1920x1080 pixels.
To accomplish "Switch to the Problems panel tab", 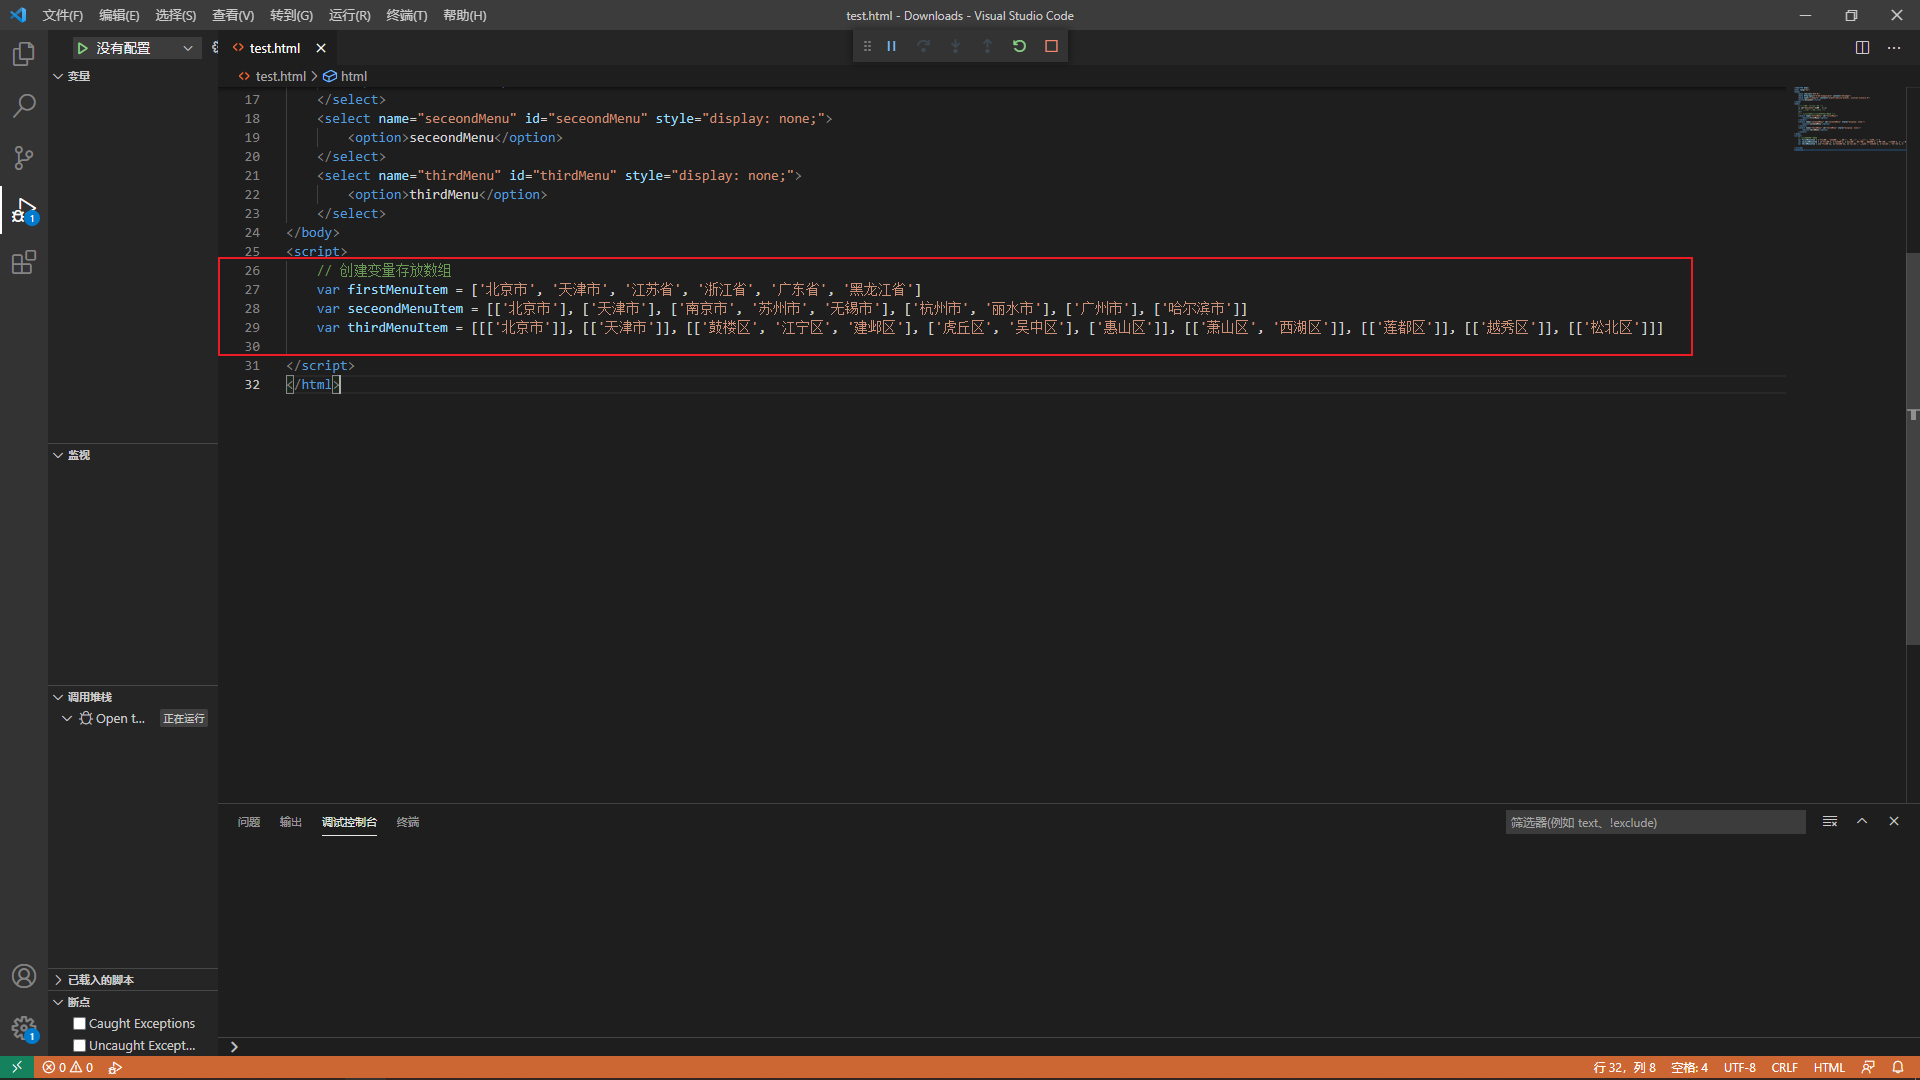I will pos(248,822).
